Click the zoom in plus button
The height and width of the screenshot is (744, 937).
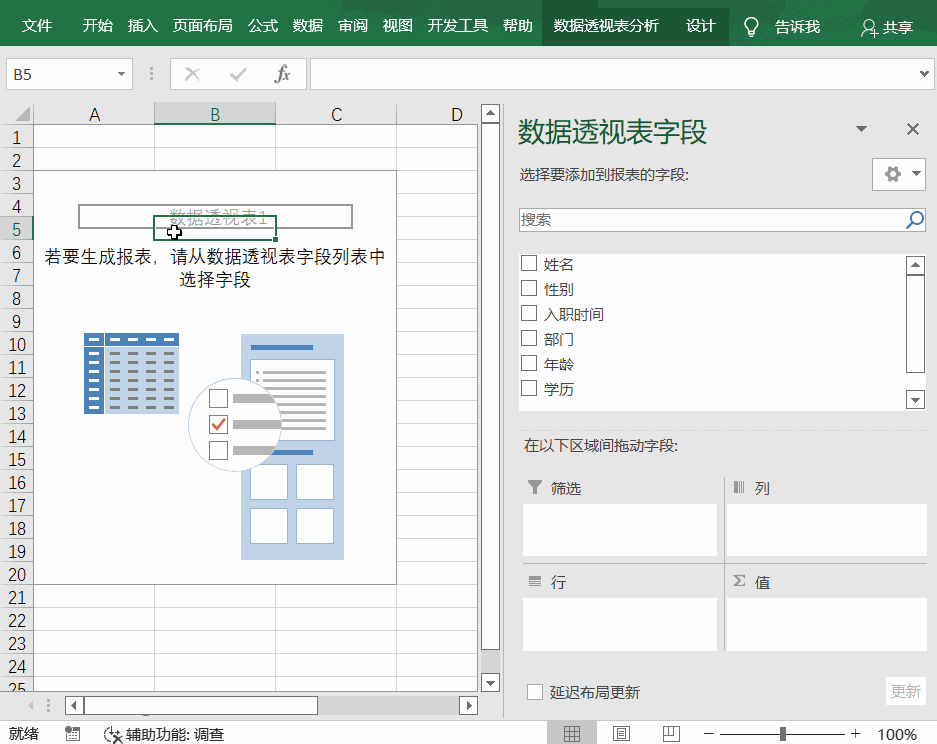856,734
